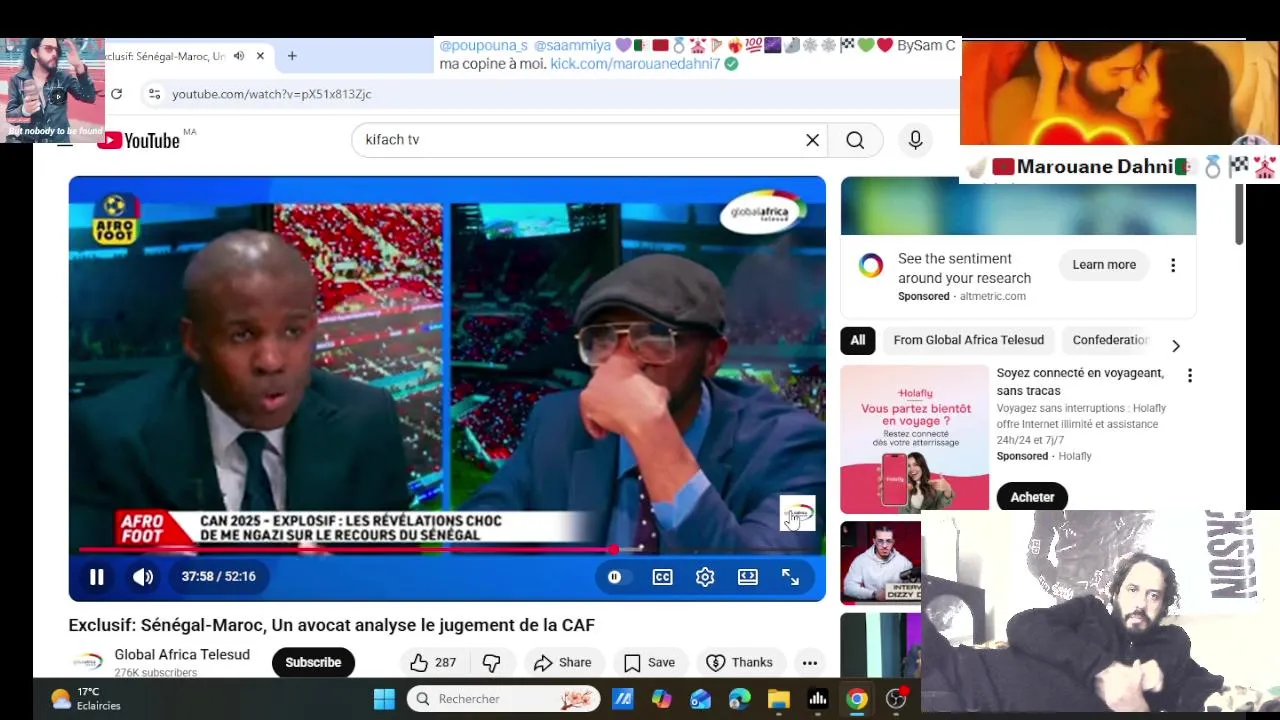The height and width of the screenshot is (720, 1280).
Task: Open Global Africa Telesud channel name
Action: (x=182, y=655)
